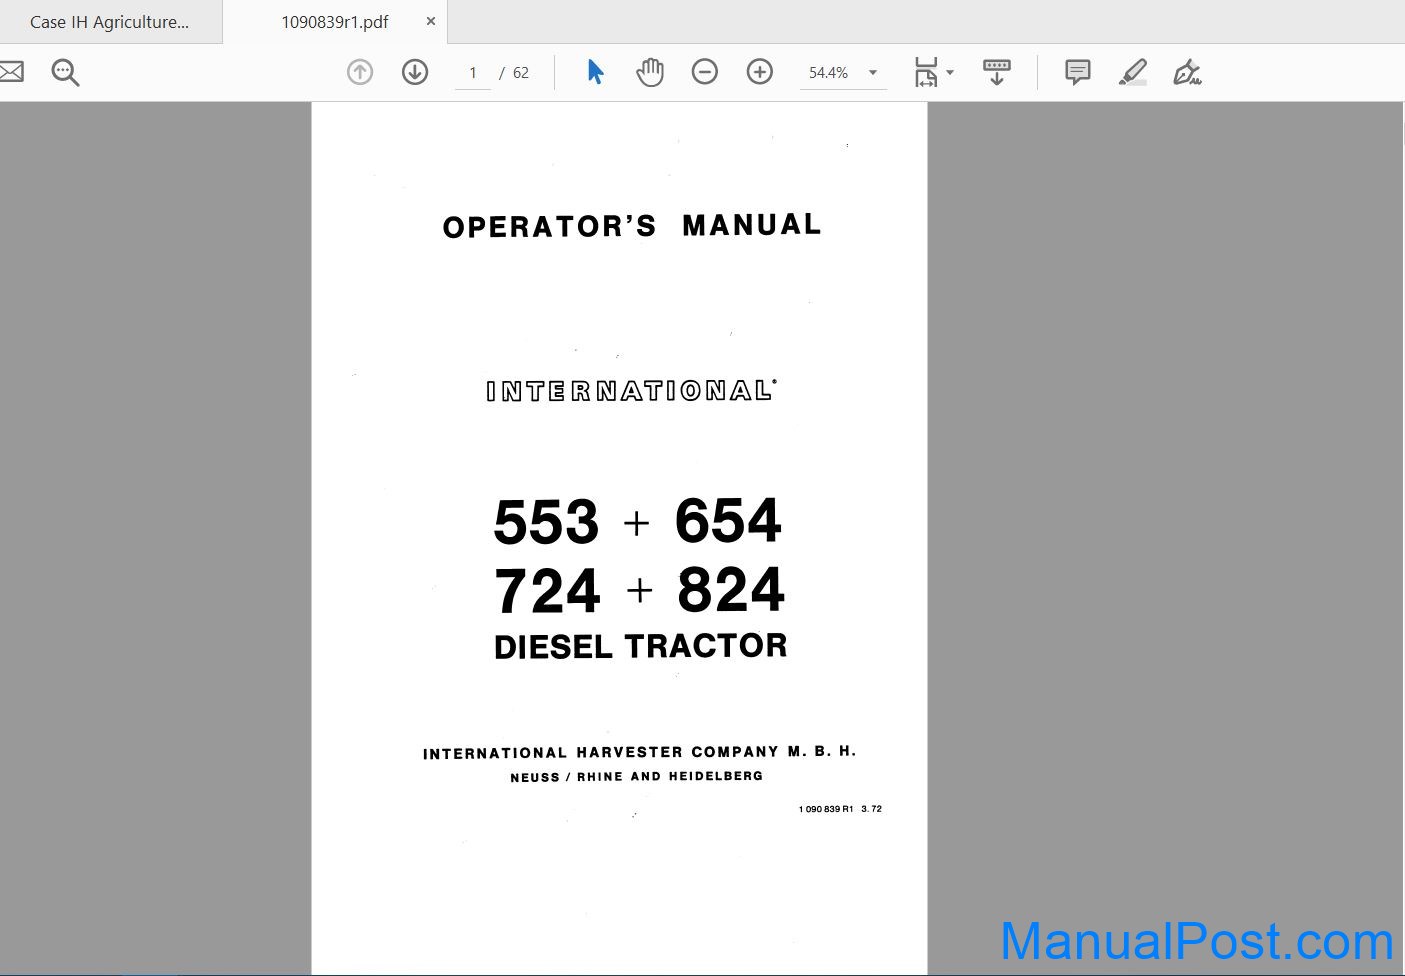
Task: Click the email envelope icon
Action: [x=10, y=72]
